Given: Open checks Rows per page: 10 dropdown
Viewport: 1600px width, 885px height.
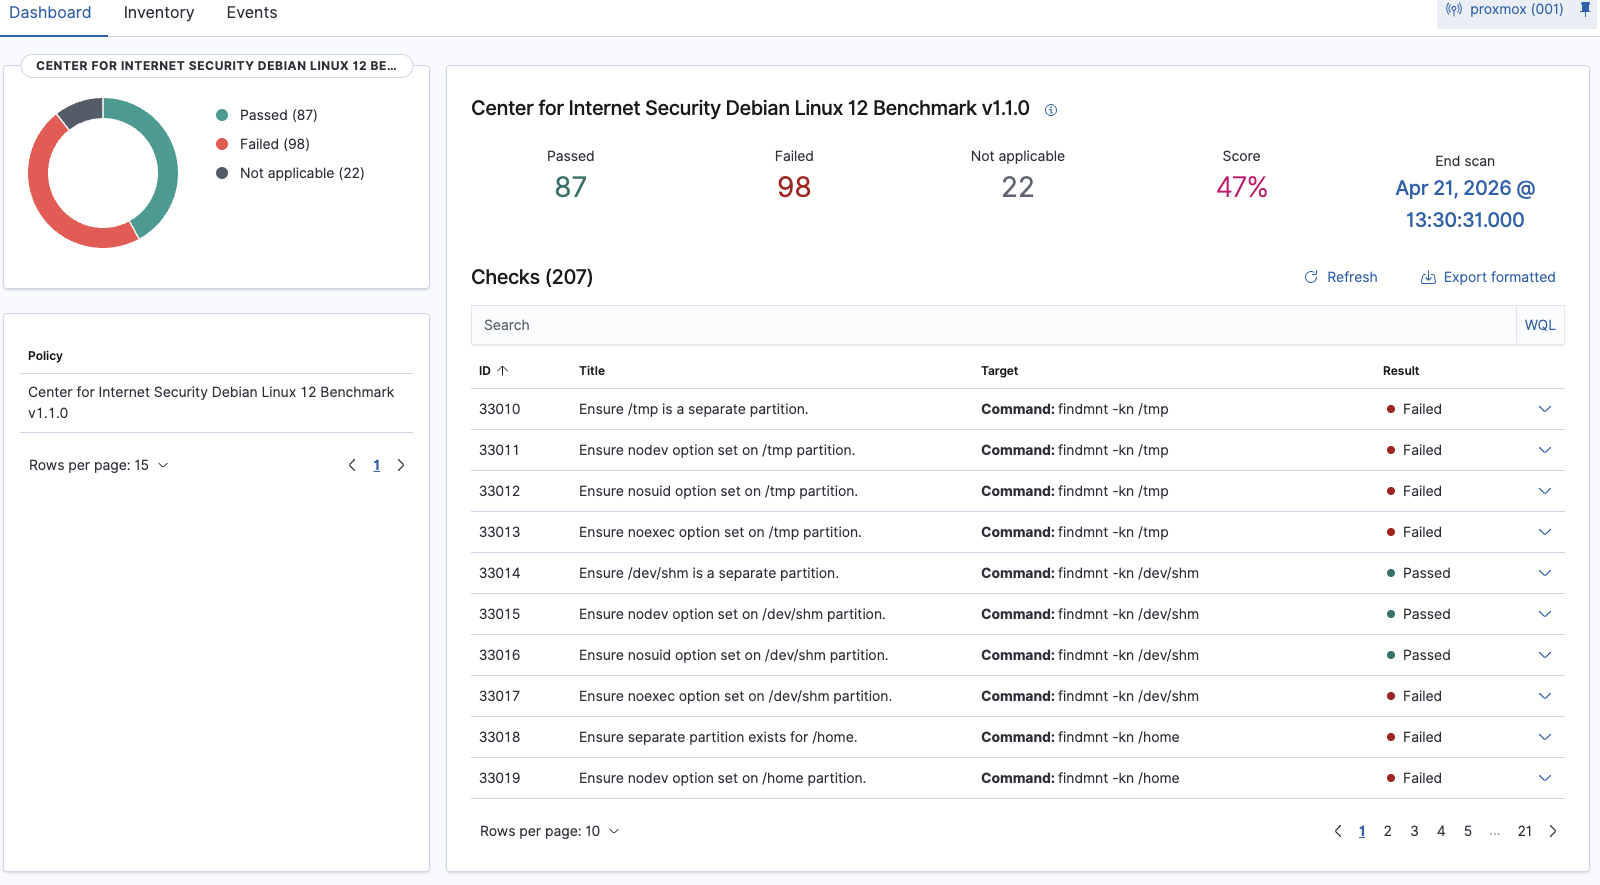Looking at the screenshot, I should (x=550, y=831).
